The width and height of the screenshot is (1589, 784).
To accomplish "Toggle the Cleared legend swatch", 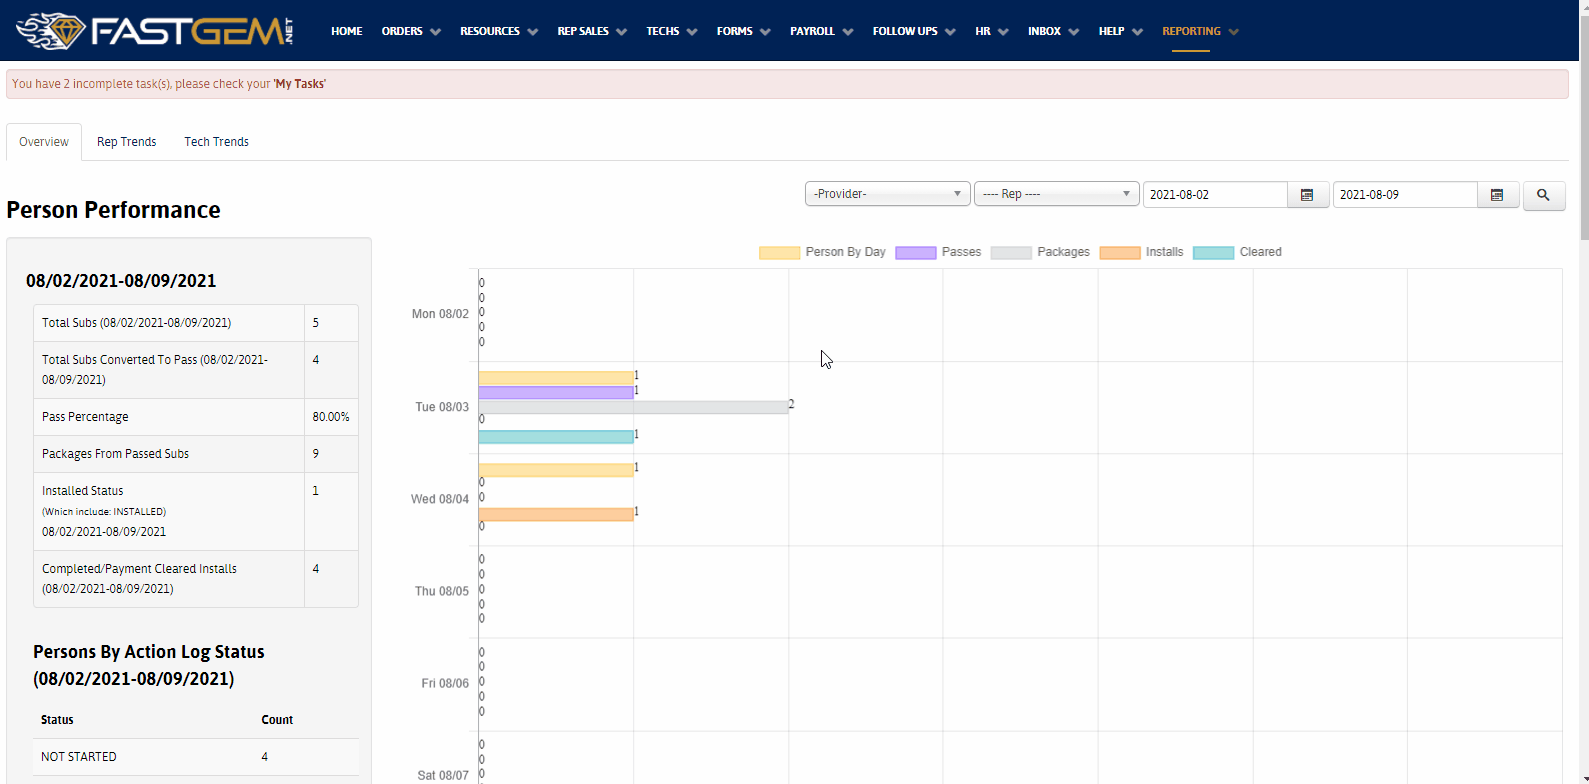I will (1213, 253).
